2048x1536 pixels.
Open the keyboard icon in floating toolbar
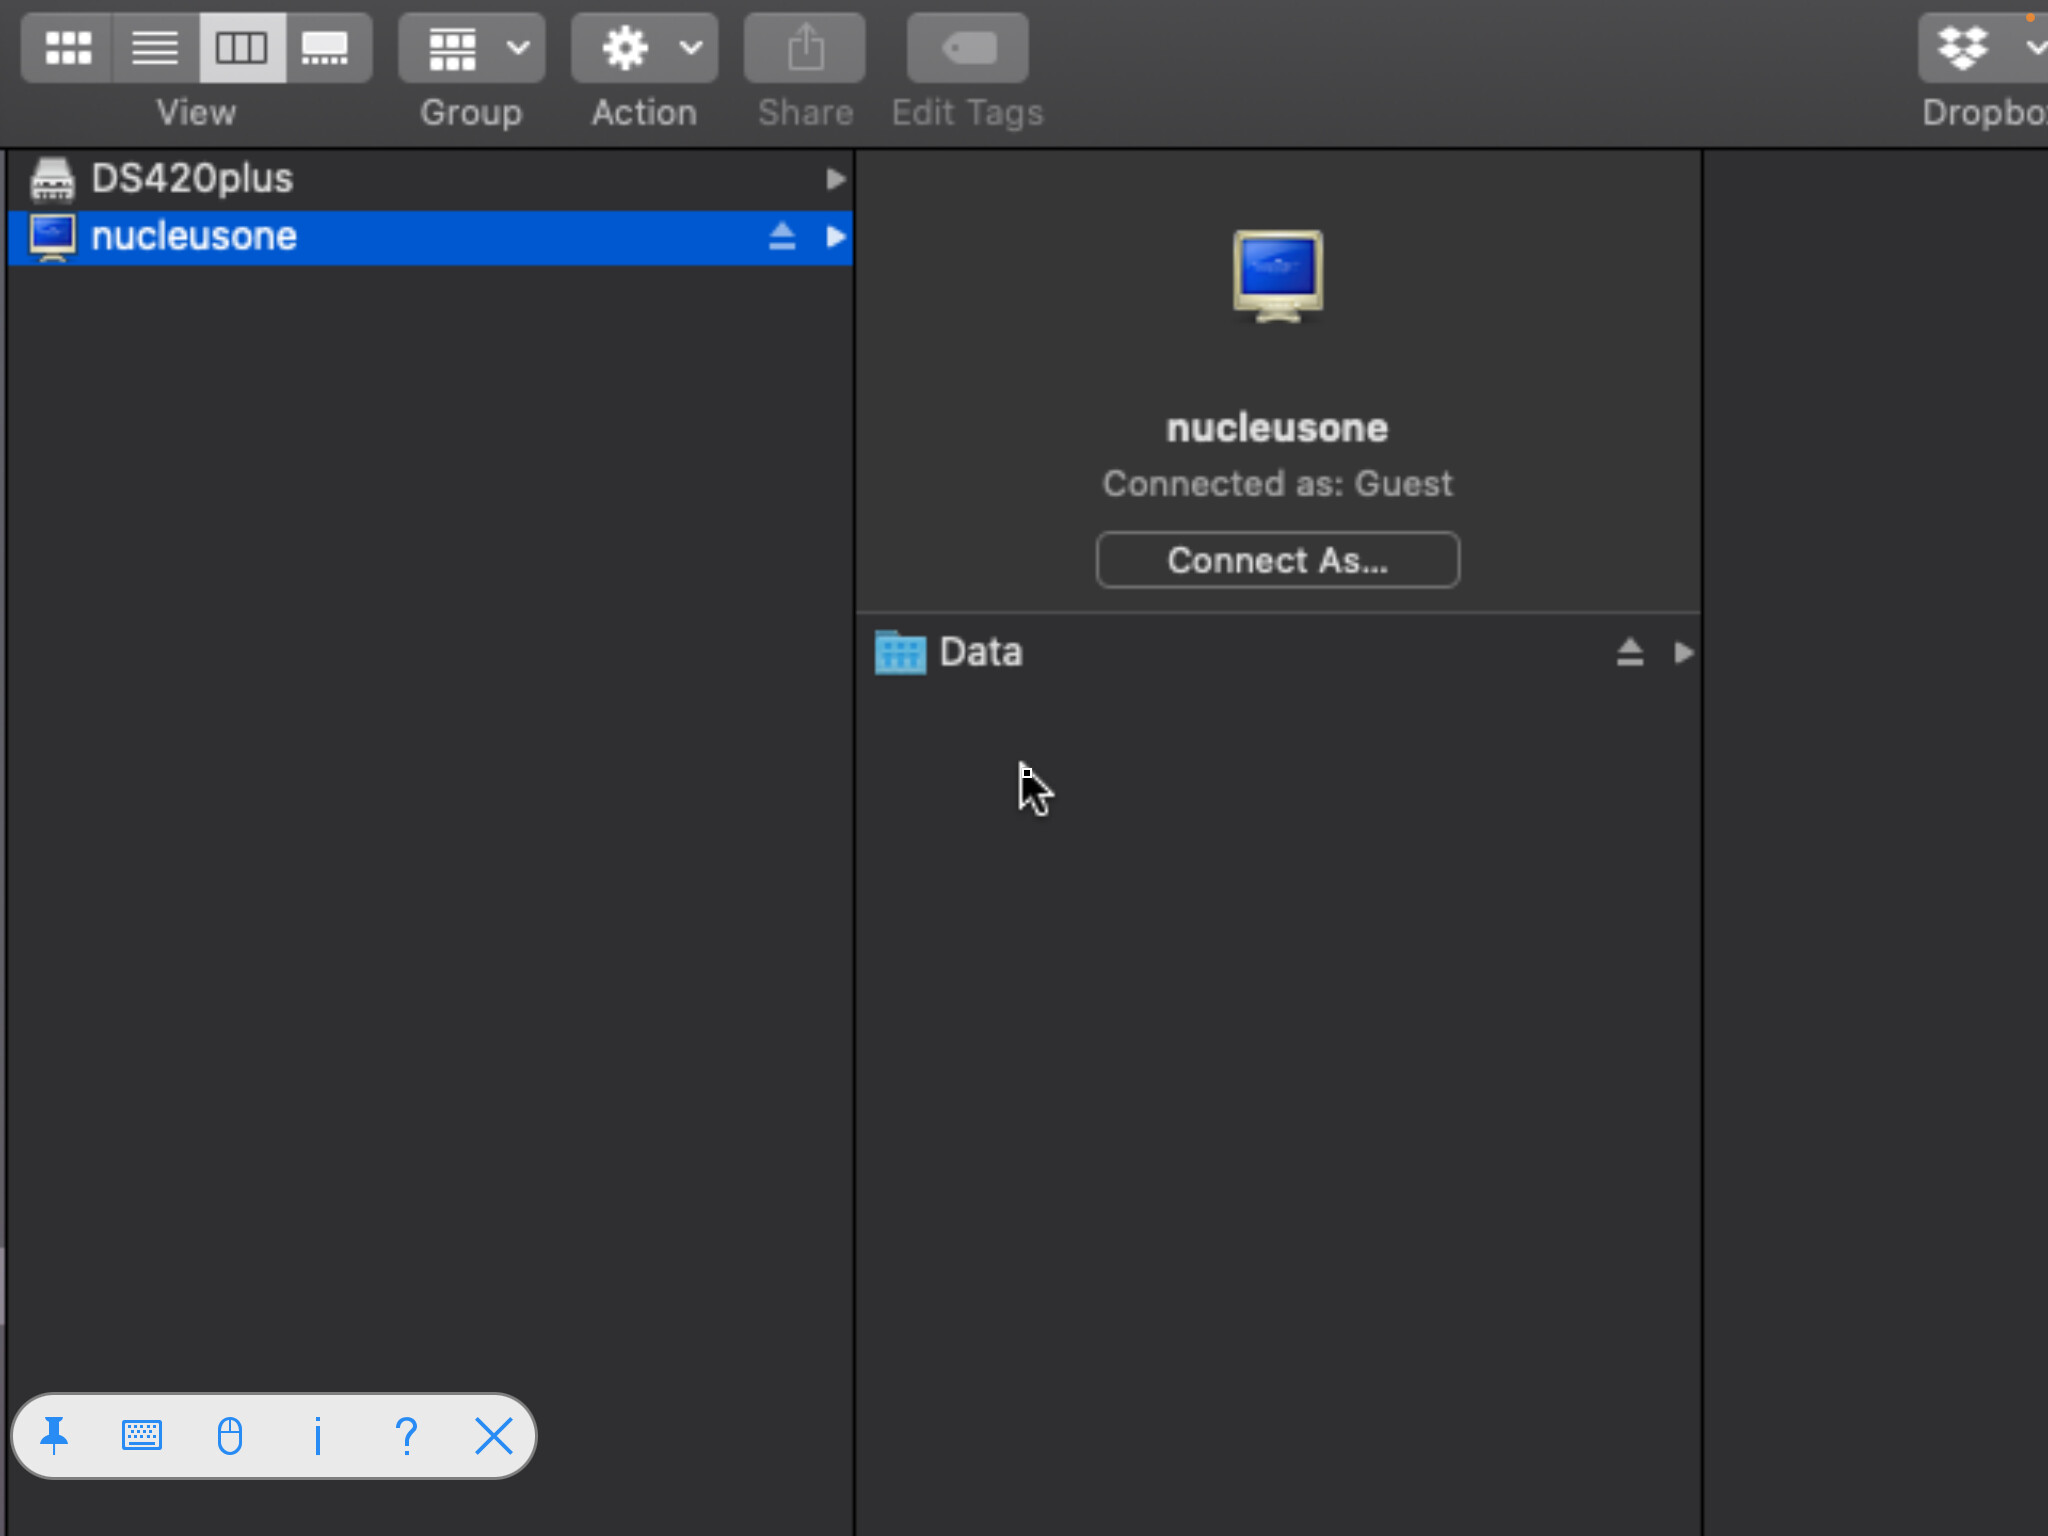click(x=142, y=1436)
